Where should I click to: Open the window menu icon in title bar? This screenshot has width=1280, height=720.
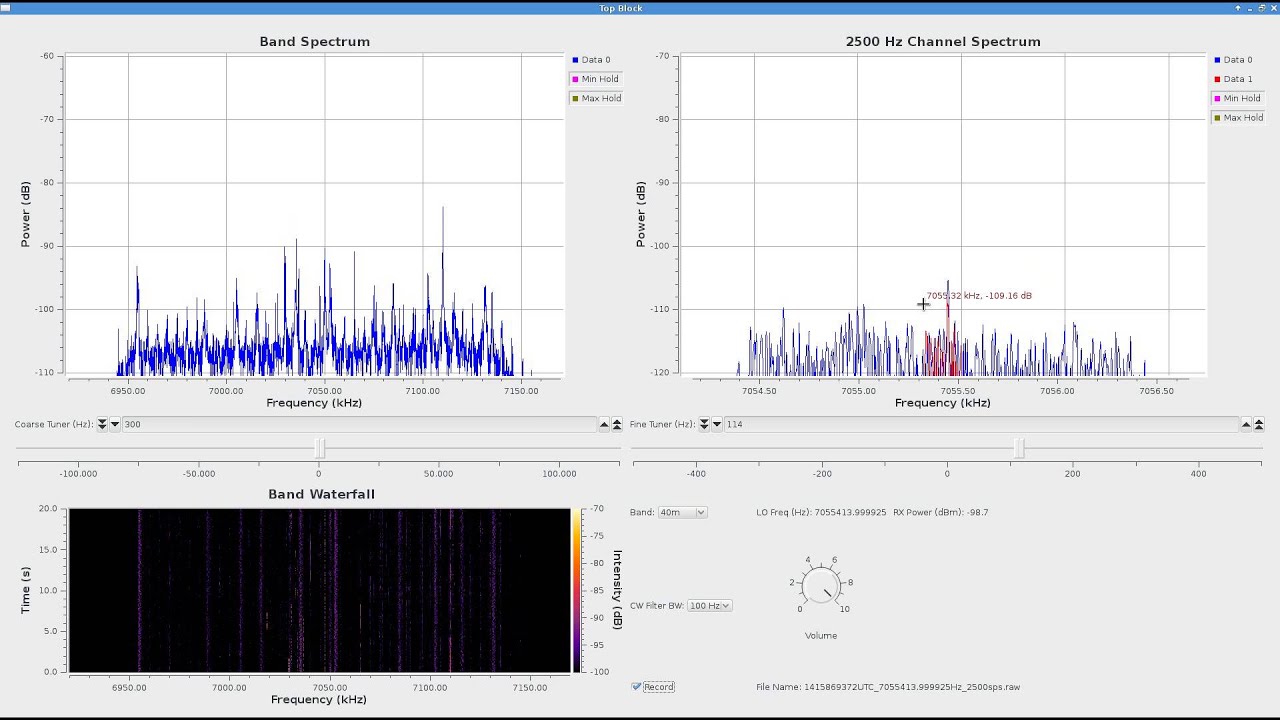point(6,8)
